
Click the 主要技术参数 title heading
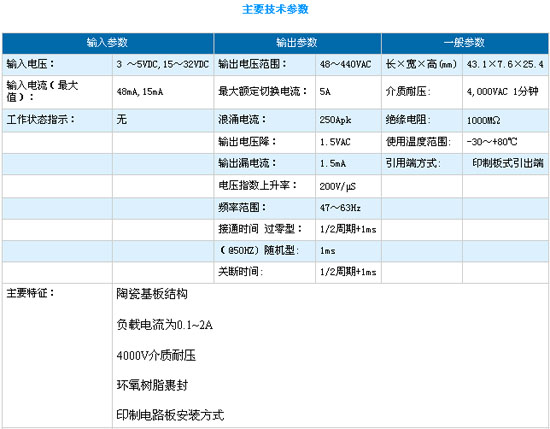coord(275,9)
